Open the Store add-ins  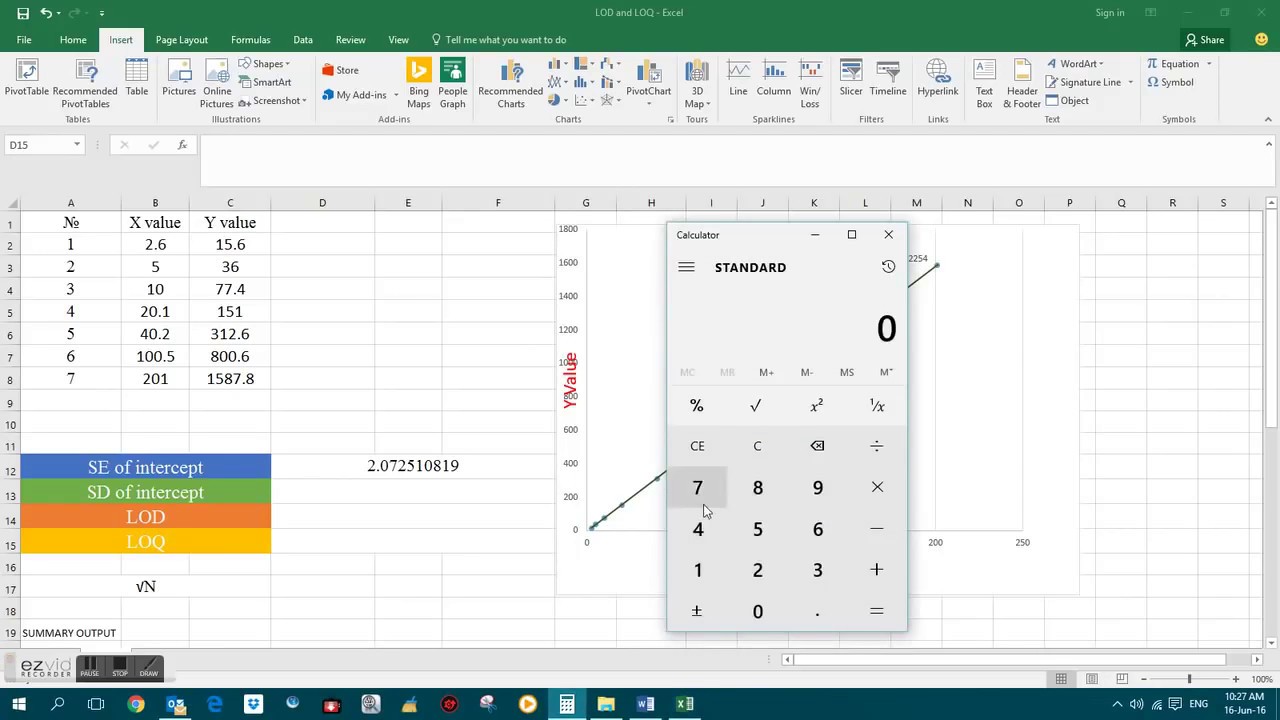340,70
